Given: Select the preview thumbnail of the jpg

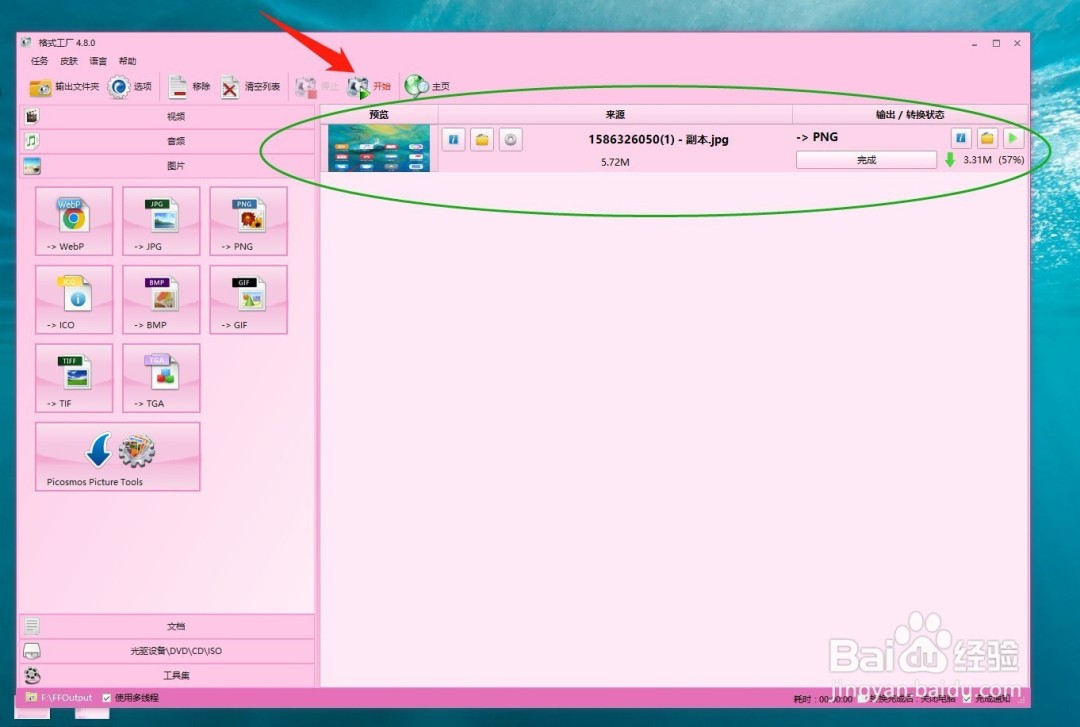Looking at the screenshot, I should click(379, 148).
